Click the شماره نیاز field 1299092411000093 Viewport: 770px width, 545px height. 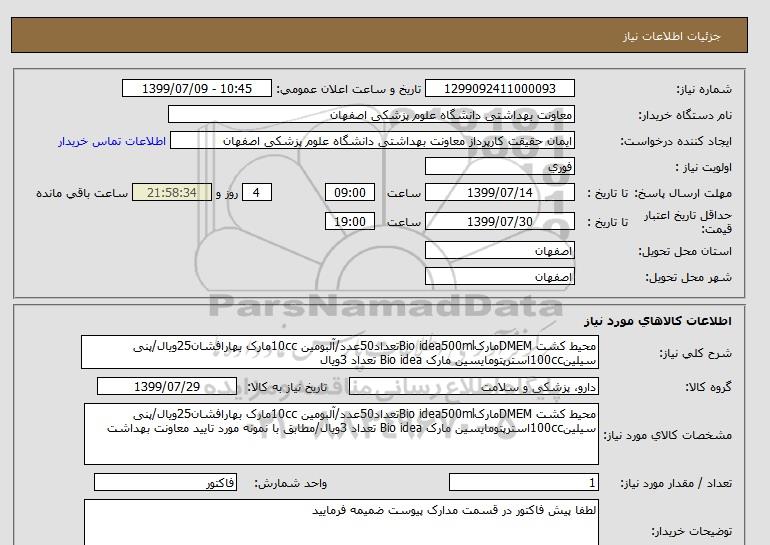tap(499, 88)
